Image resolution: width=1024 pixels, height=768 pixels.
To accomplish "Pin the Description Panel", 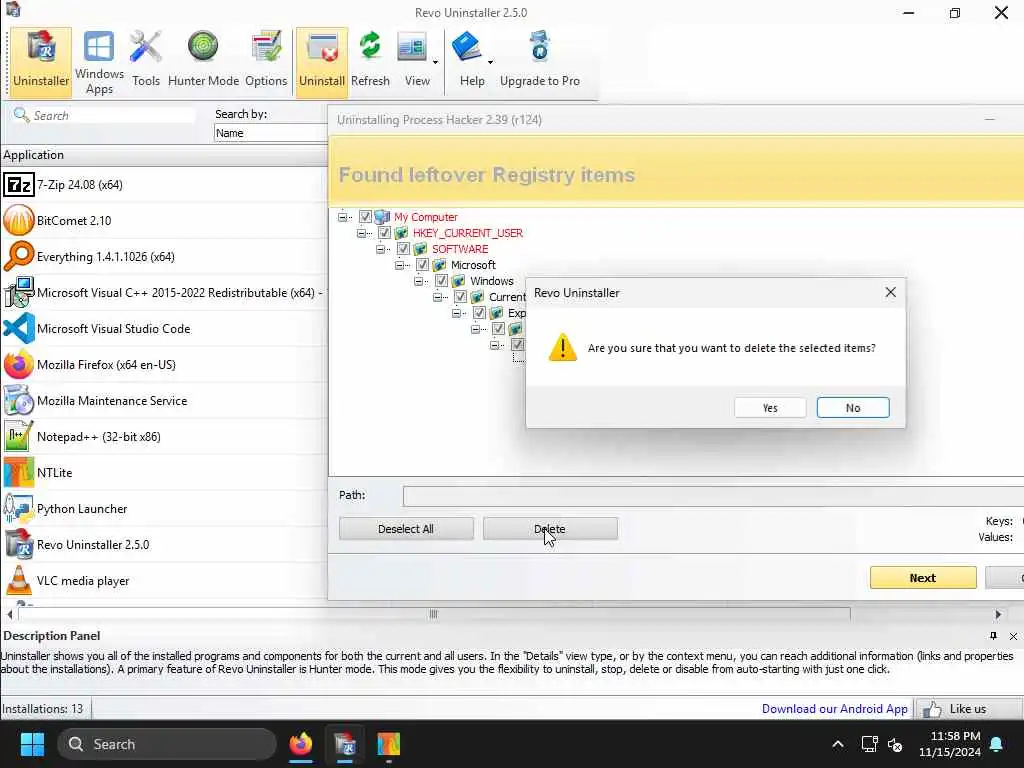I will point(993,635).
